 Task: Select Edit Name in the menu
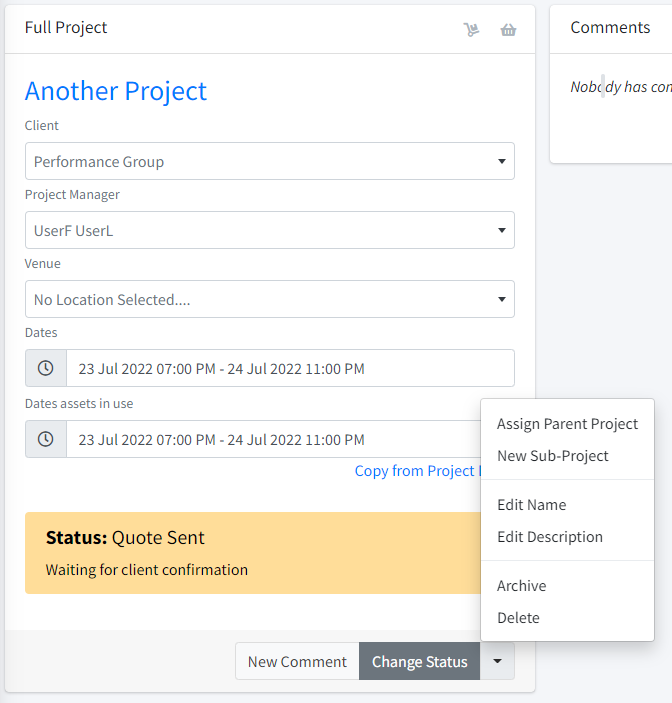coord(531,505)
